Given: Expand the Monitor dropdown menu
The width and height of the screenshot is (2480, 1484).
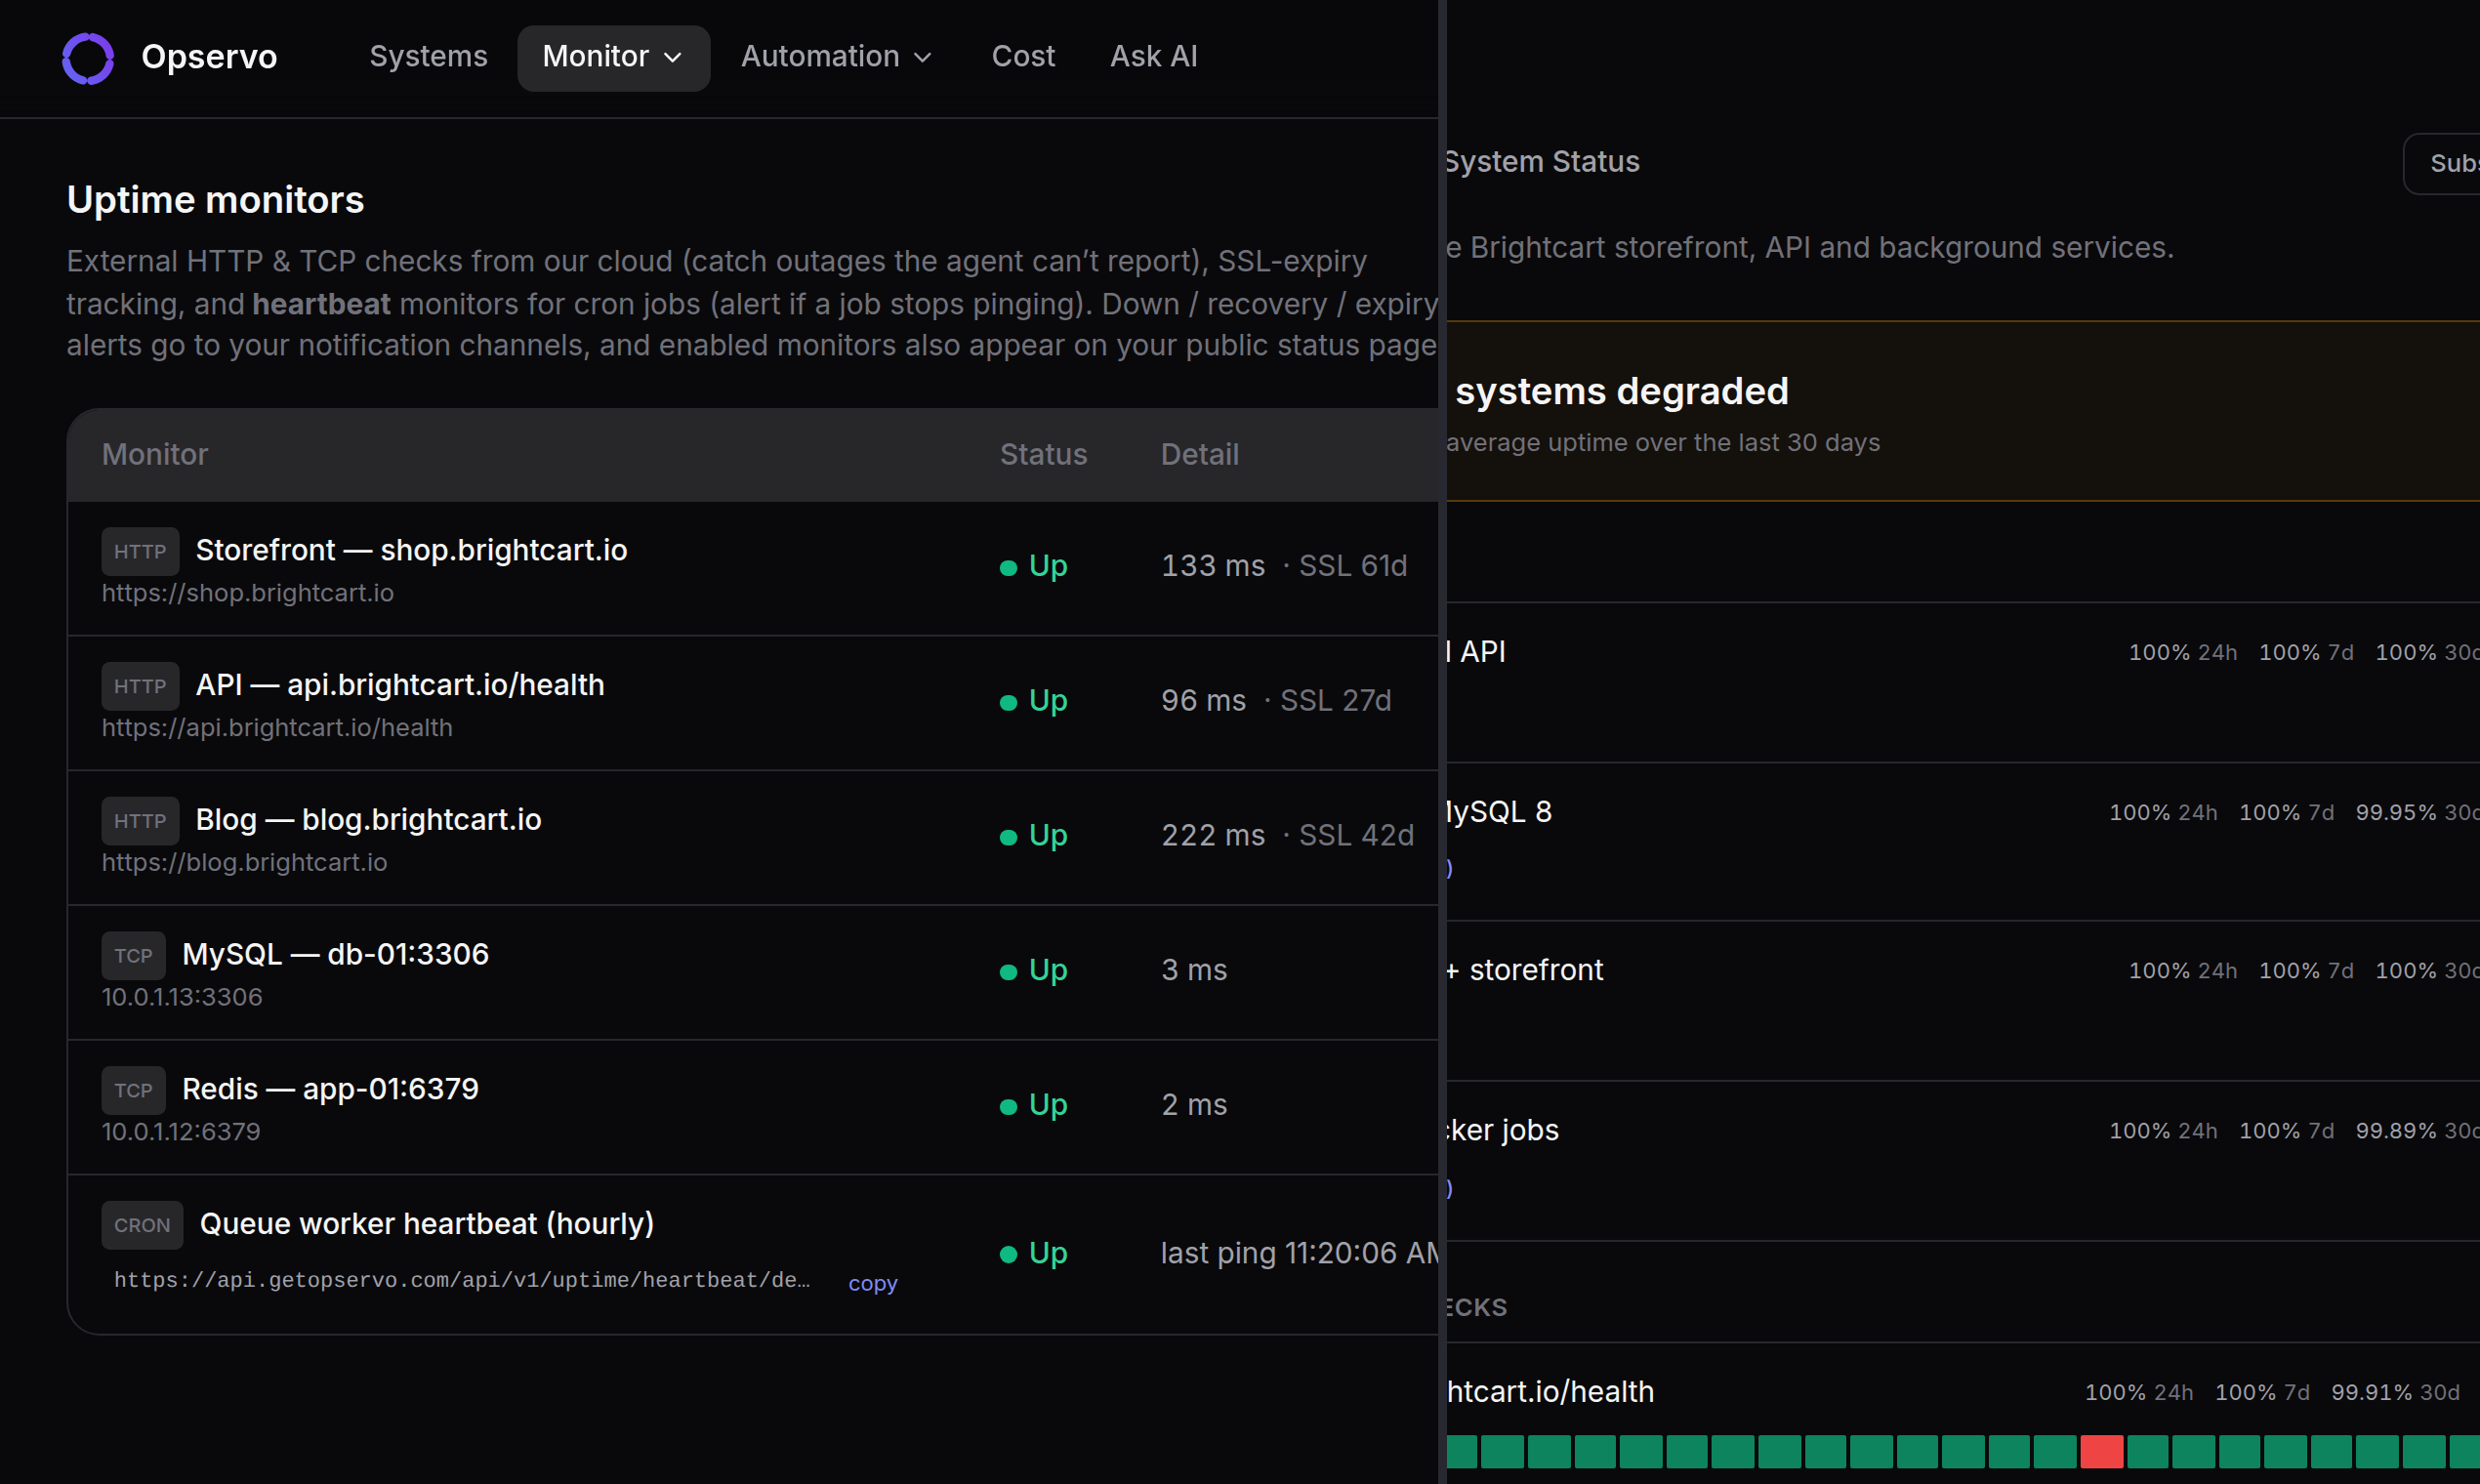Looking at the screenshot, I should (613, 57).
